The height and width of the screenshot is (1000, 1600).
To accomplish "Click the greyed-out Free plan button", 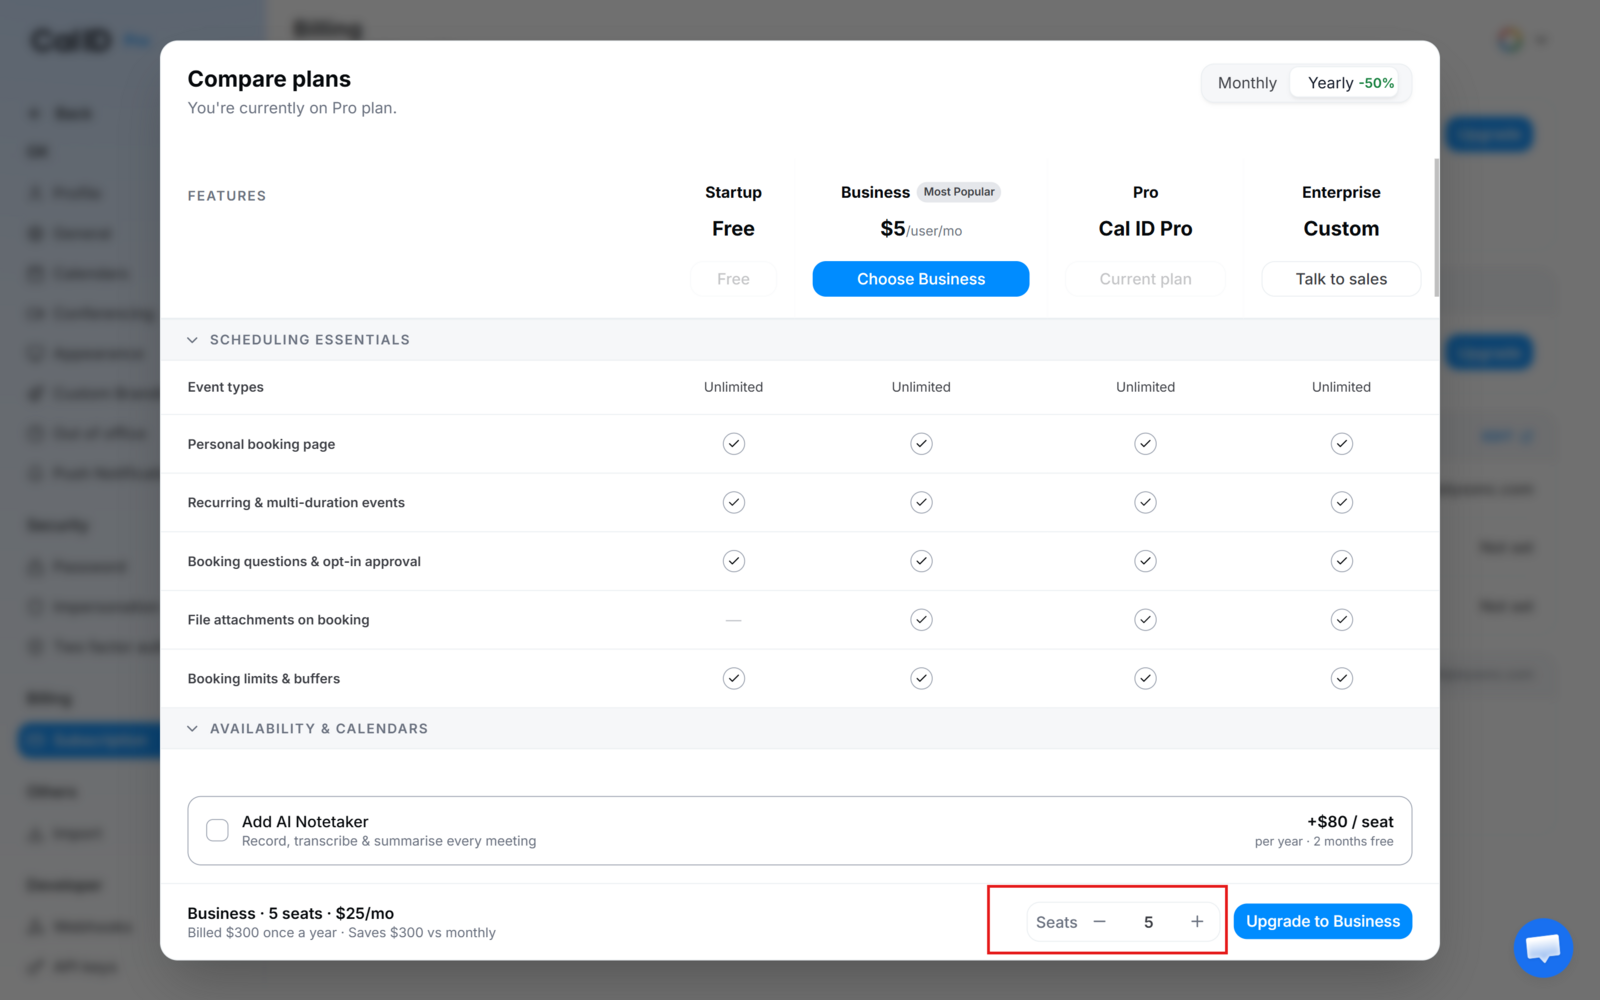I will [x=733, y=279].
